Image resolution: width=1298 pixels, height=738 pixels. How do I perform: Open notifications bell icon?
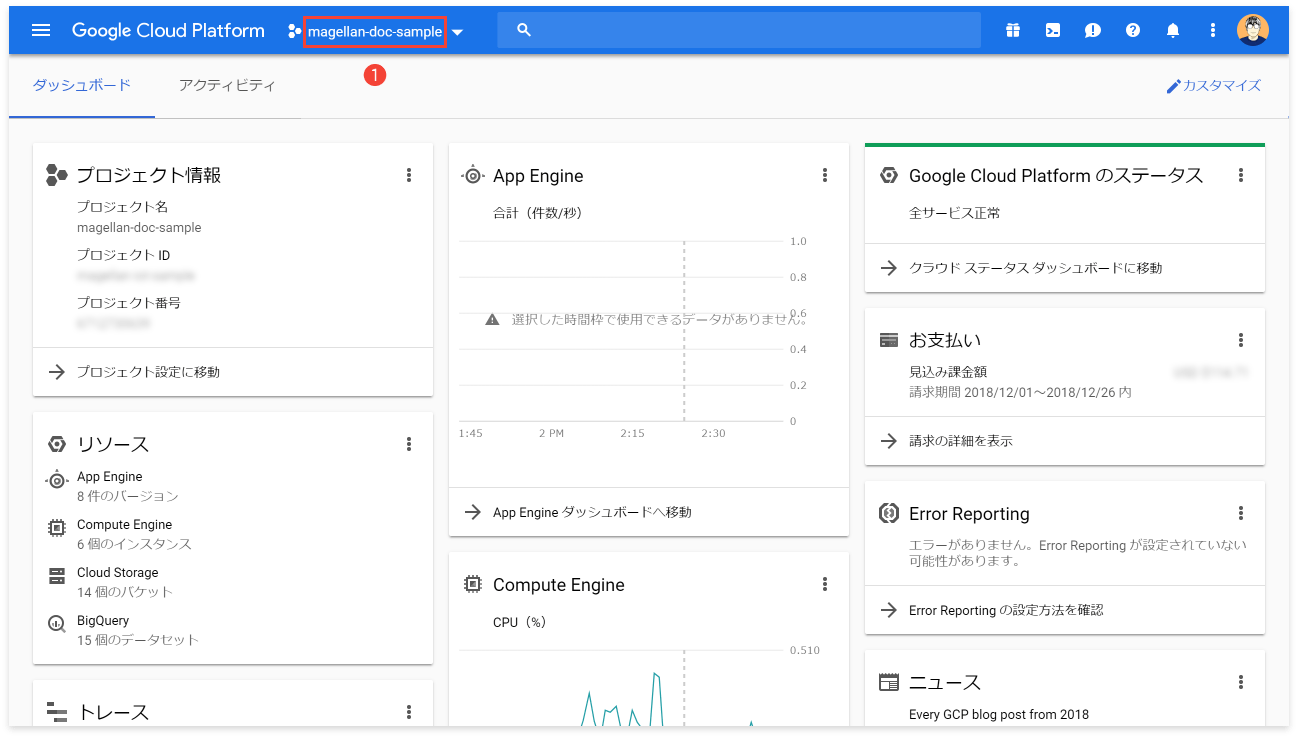click(x=1173, y=30)
